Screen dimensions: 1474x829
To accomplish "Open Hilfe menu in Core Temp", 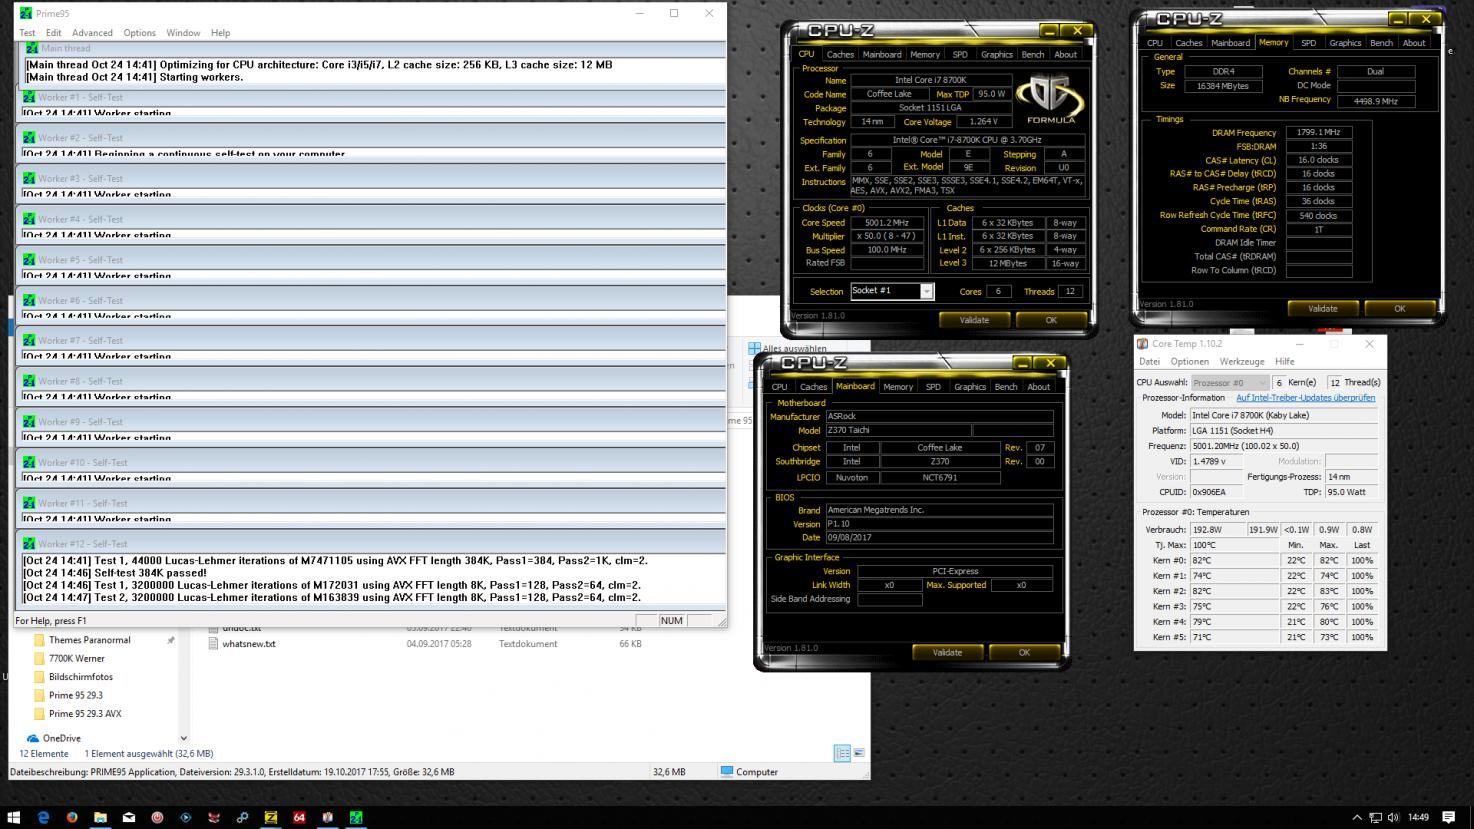I will pos(1285,361).
